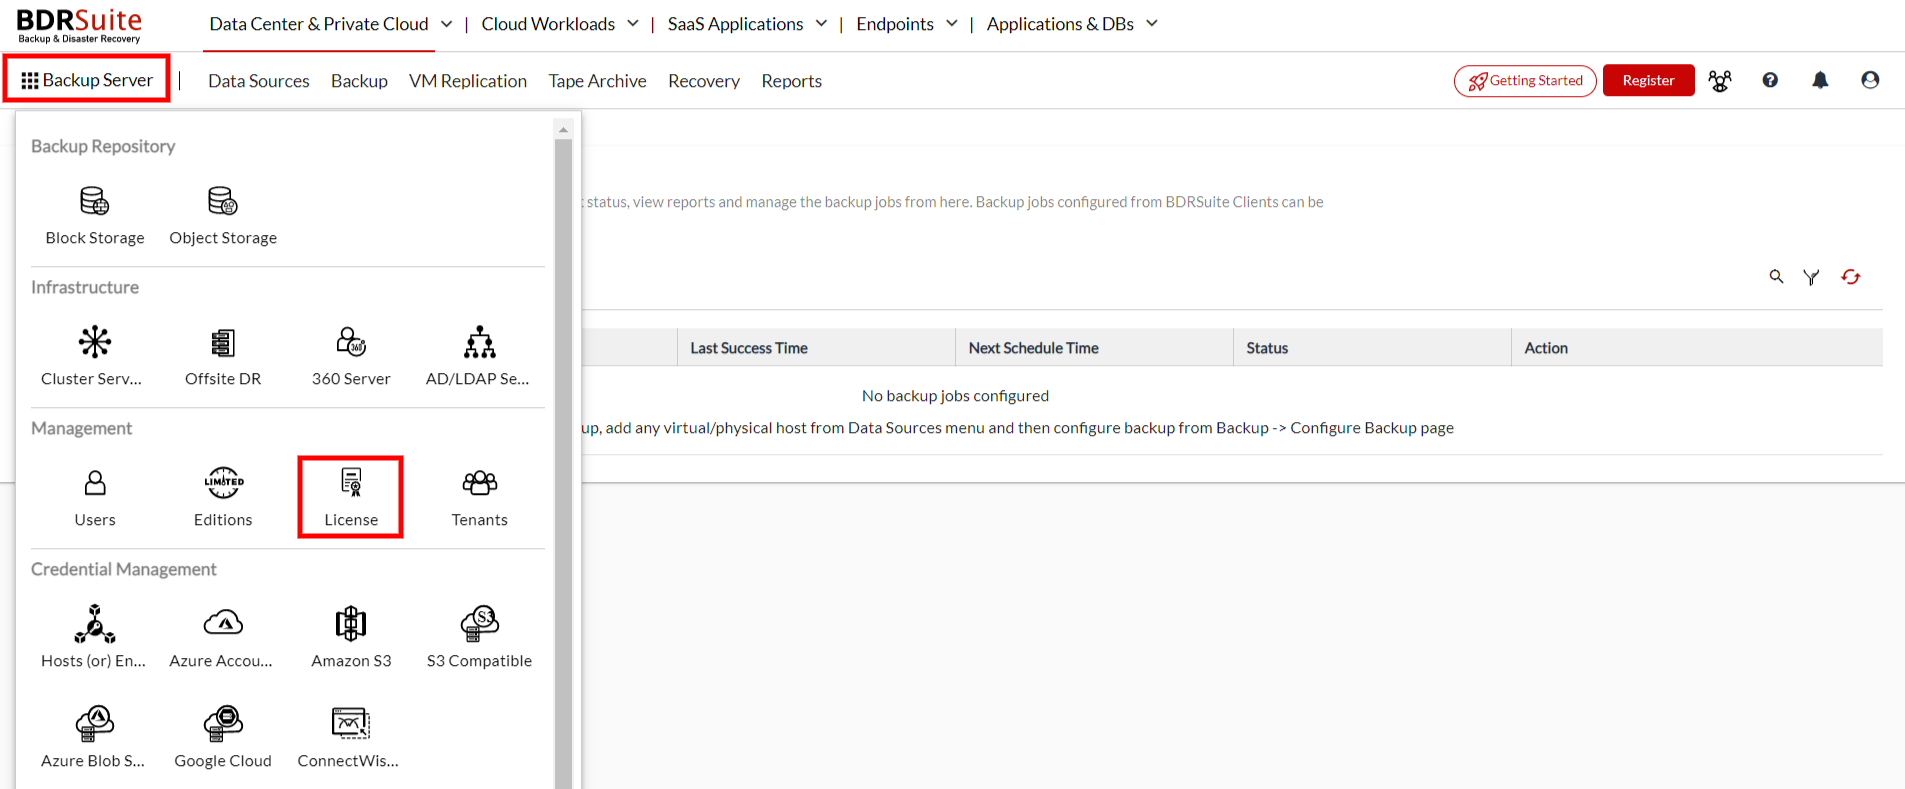Open AD/LDAP Server settings
The height and width of the screenshot is (789, 1905).
[x=479, y=357]
